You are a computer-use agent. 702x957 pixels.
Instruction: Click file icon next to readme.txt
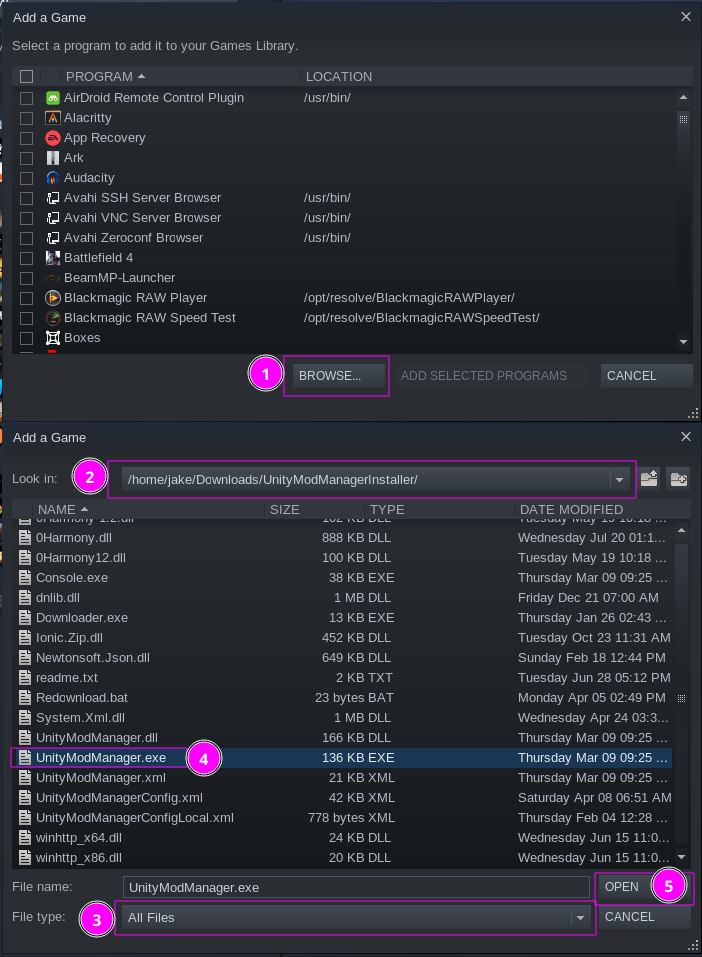click(25, 677)
